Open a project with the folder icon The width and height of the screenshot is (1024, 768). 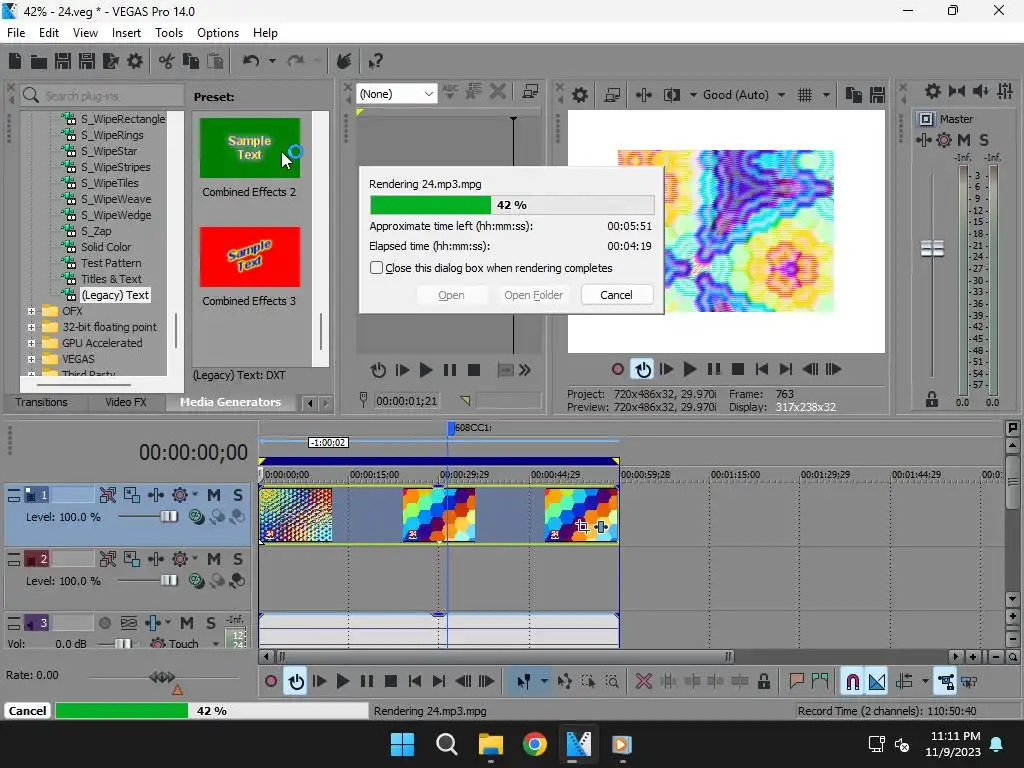(x=39, y=61)
